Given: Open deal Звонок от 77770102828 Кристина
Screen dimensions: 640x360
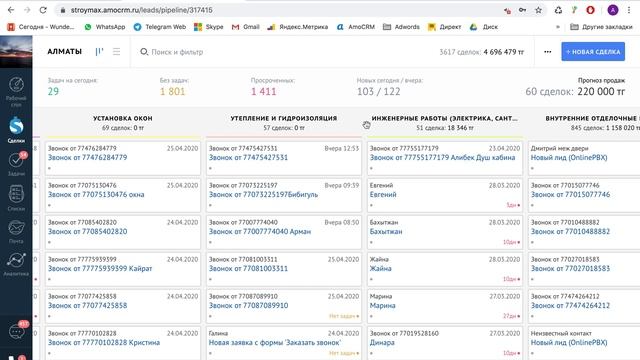Looking at the screenshot, I should [104, 342].
